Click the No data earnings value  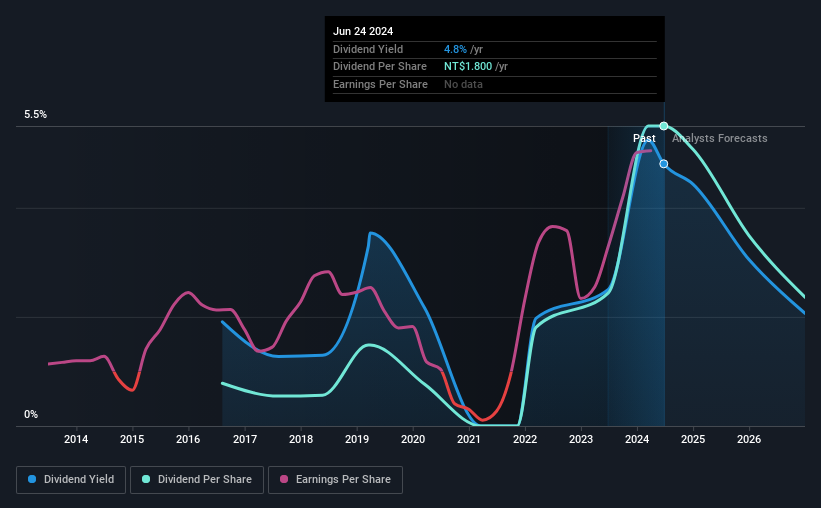click(463, 84)
